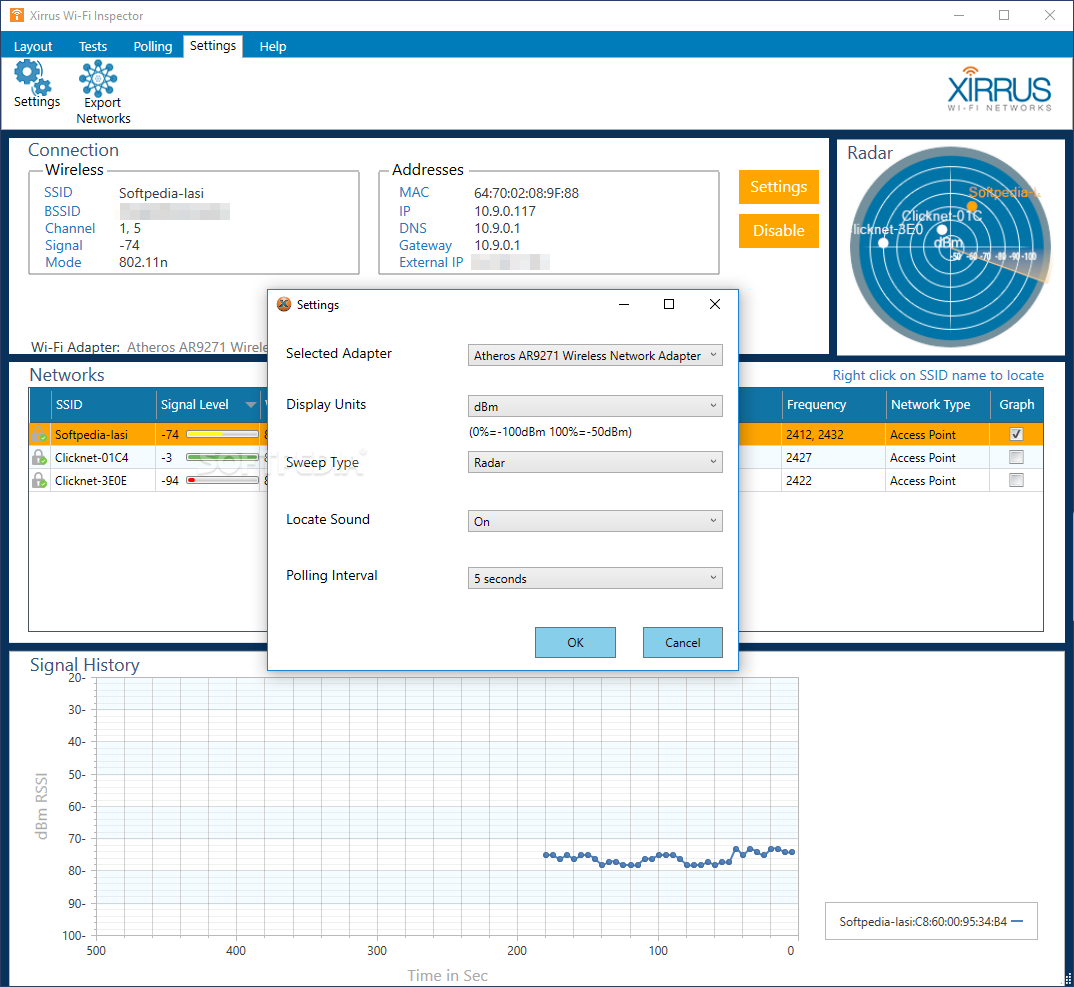
Task: Open the Polling menu tab
Action: coord(153,47)
